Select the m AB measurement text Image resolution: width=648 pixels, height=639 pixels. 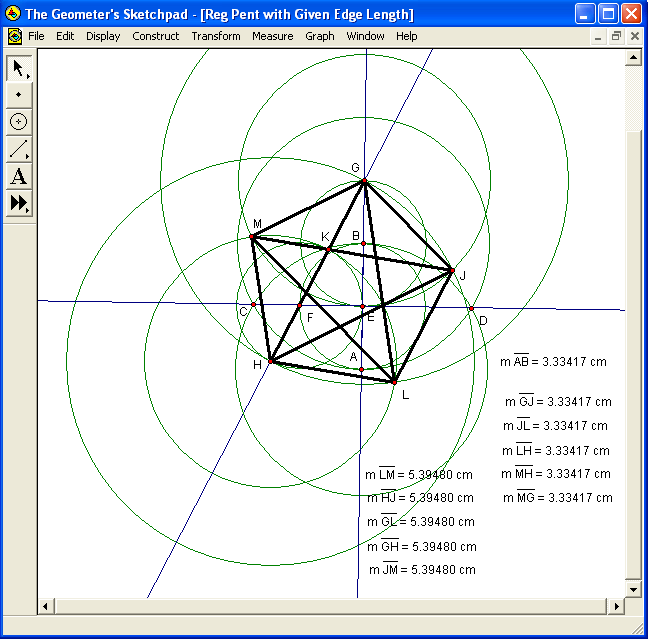coord(553,362)
